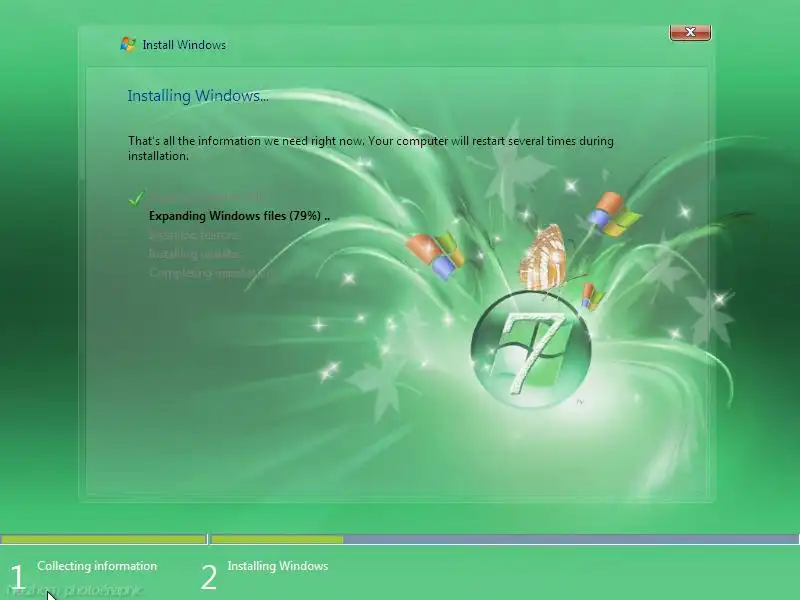Click the "Collecting information" progress bar

[104, 539]
